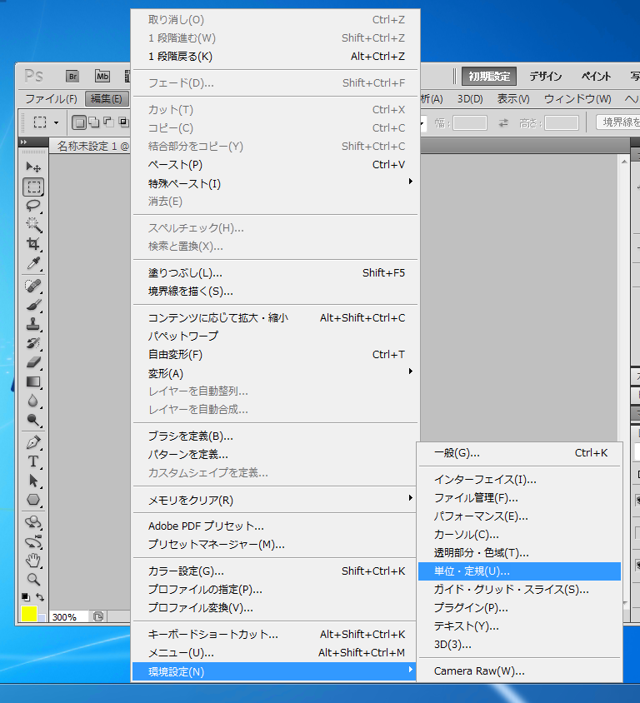Viewport: 640px width, 703px height.
Task: Click Add to selection mode button
Action: pyautogui.click(x=94, y=122)
